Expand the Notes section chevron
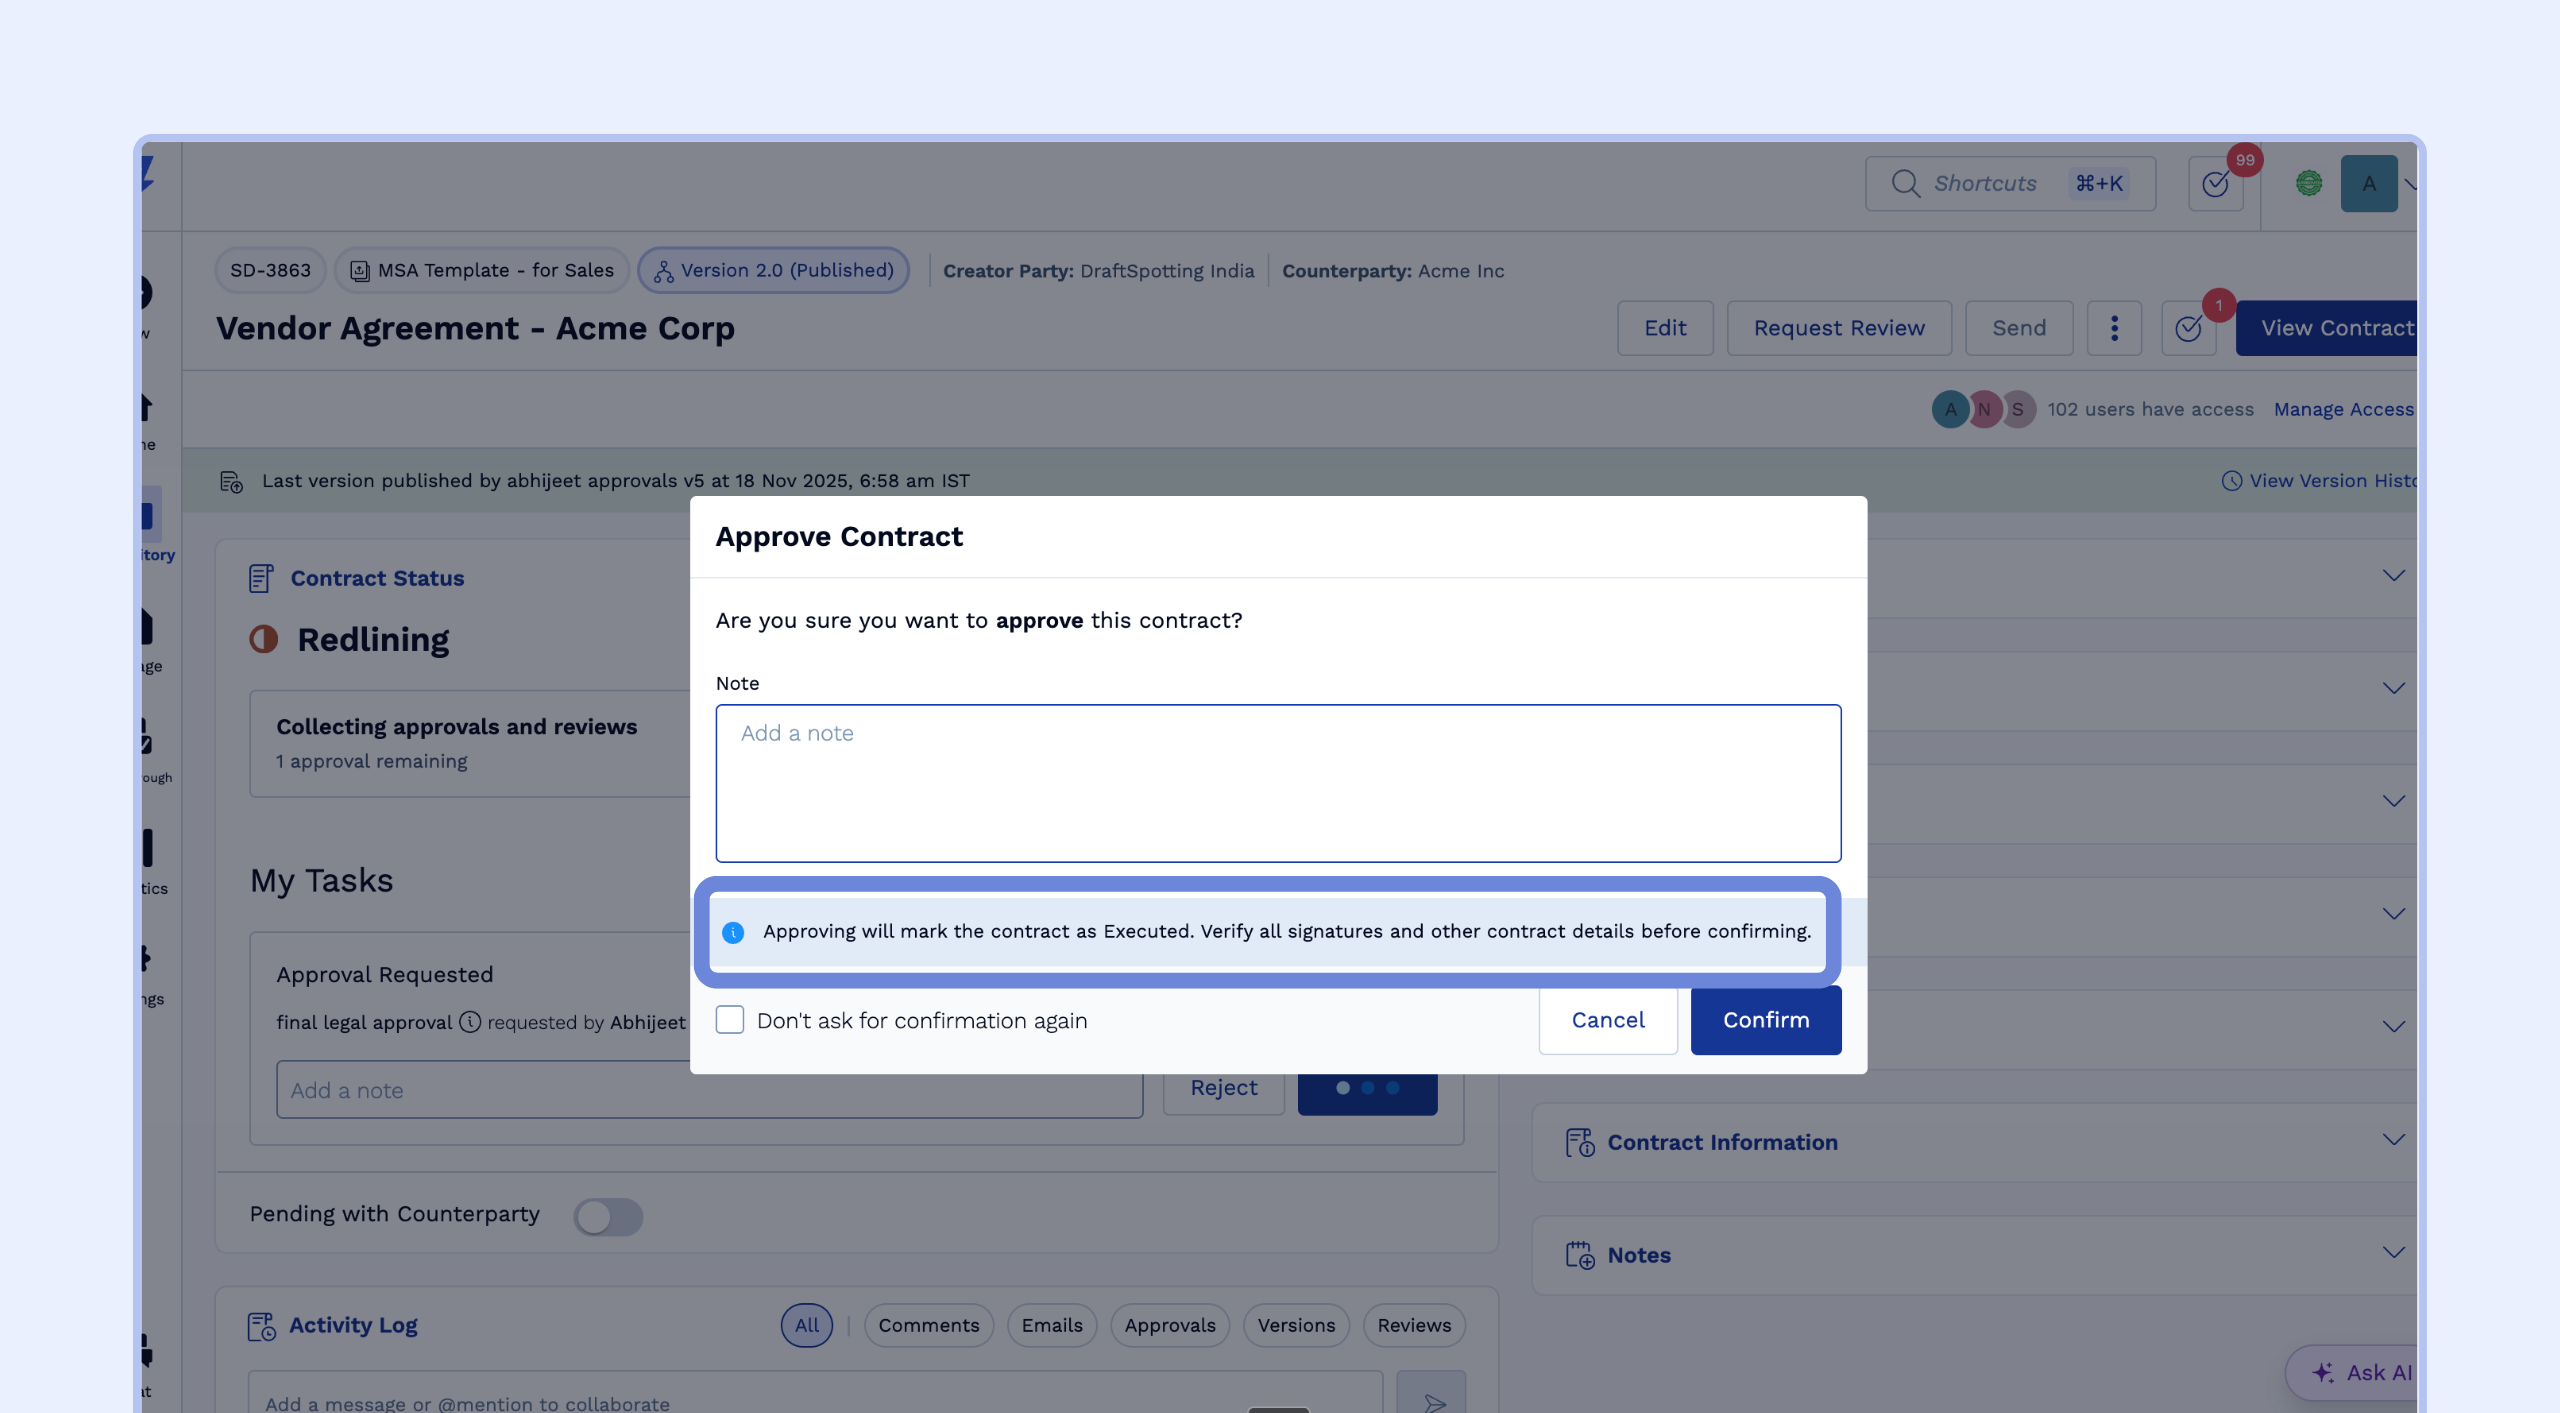Screen dimensions: 2560x1413 click(2393, 1253)
